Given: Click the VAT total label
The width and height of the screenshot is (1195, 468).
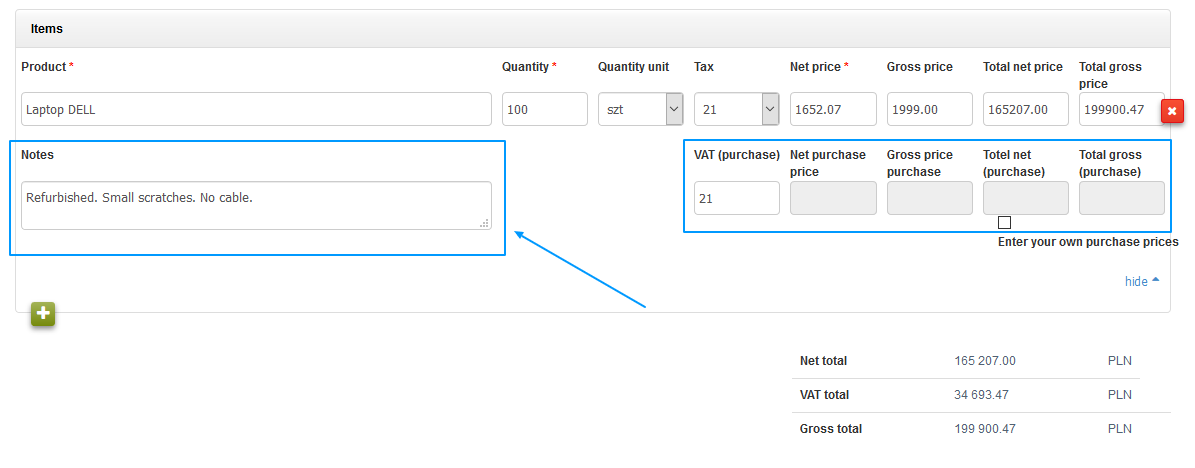Looking at the screenshot, I should (x=825, y=395).
